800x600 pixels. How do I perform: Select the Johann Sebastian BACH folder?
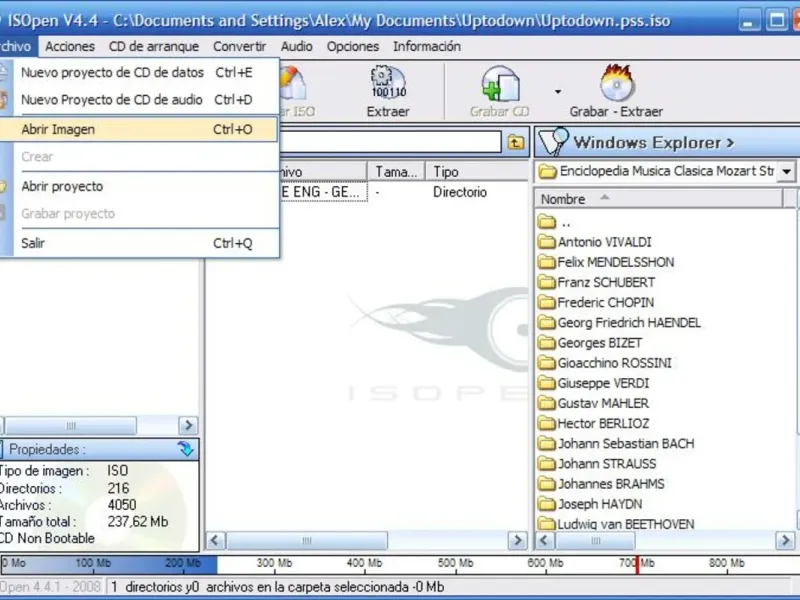pos(616,443)
